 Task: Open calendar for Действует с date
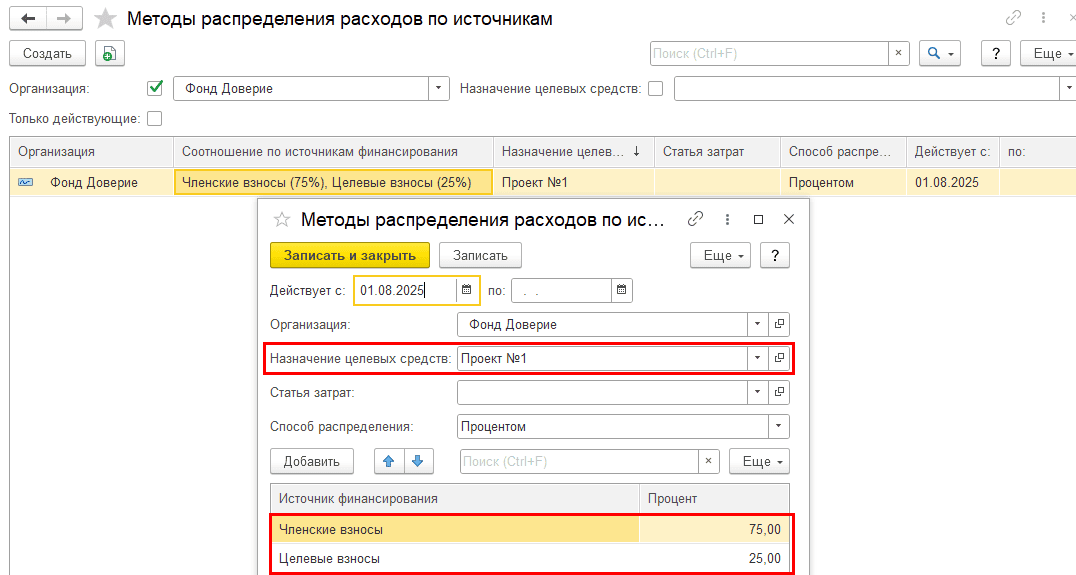[x=466, y=290]
